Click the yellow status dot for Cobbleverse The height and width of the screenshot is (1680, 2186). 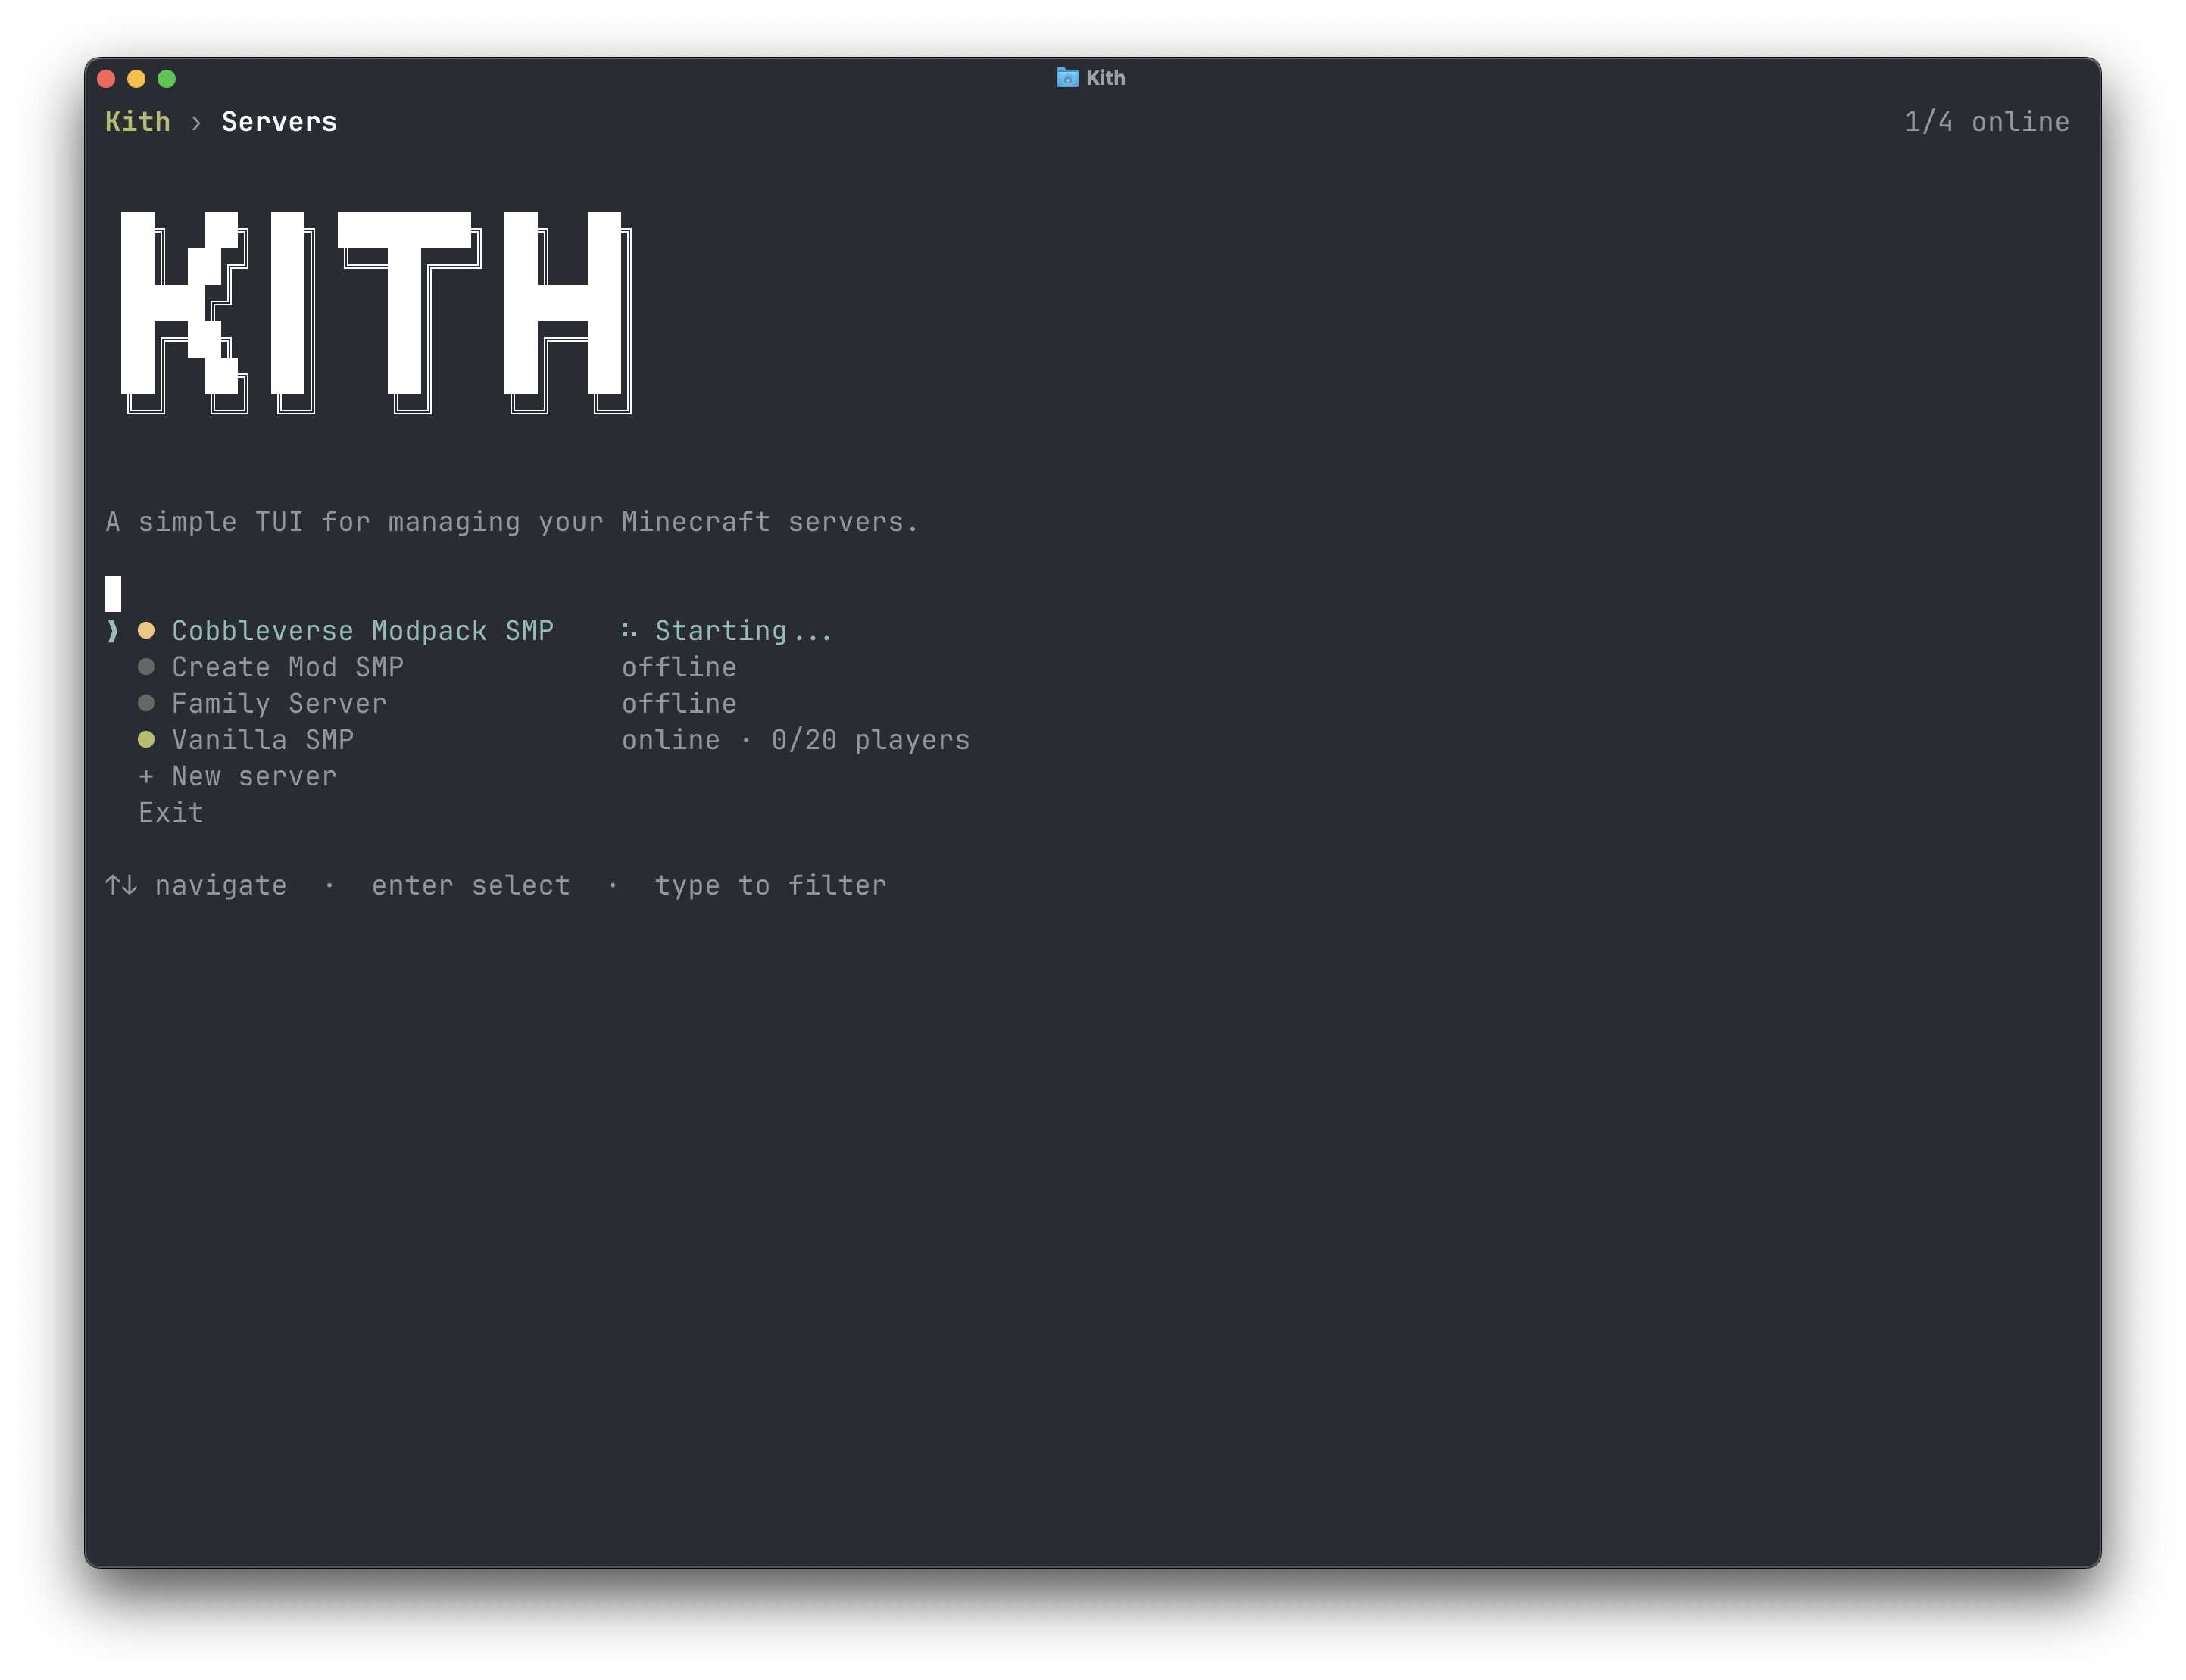click(x=146, y=631)
